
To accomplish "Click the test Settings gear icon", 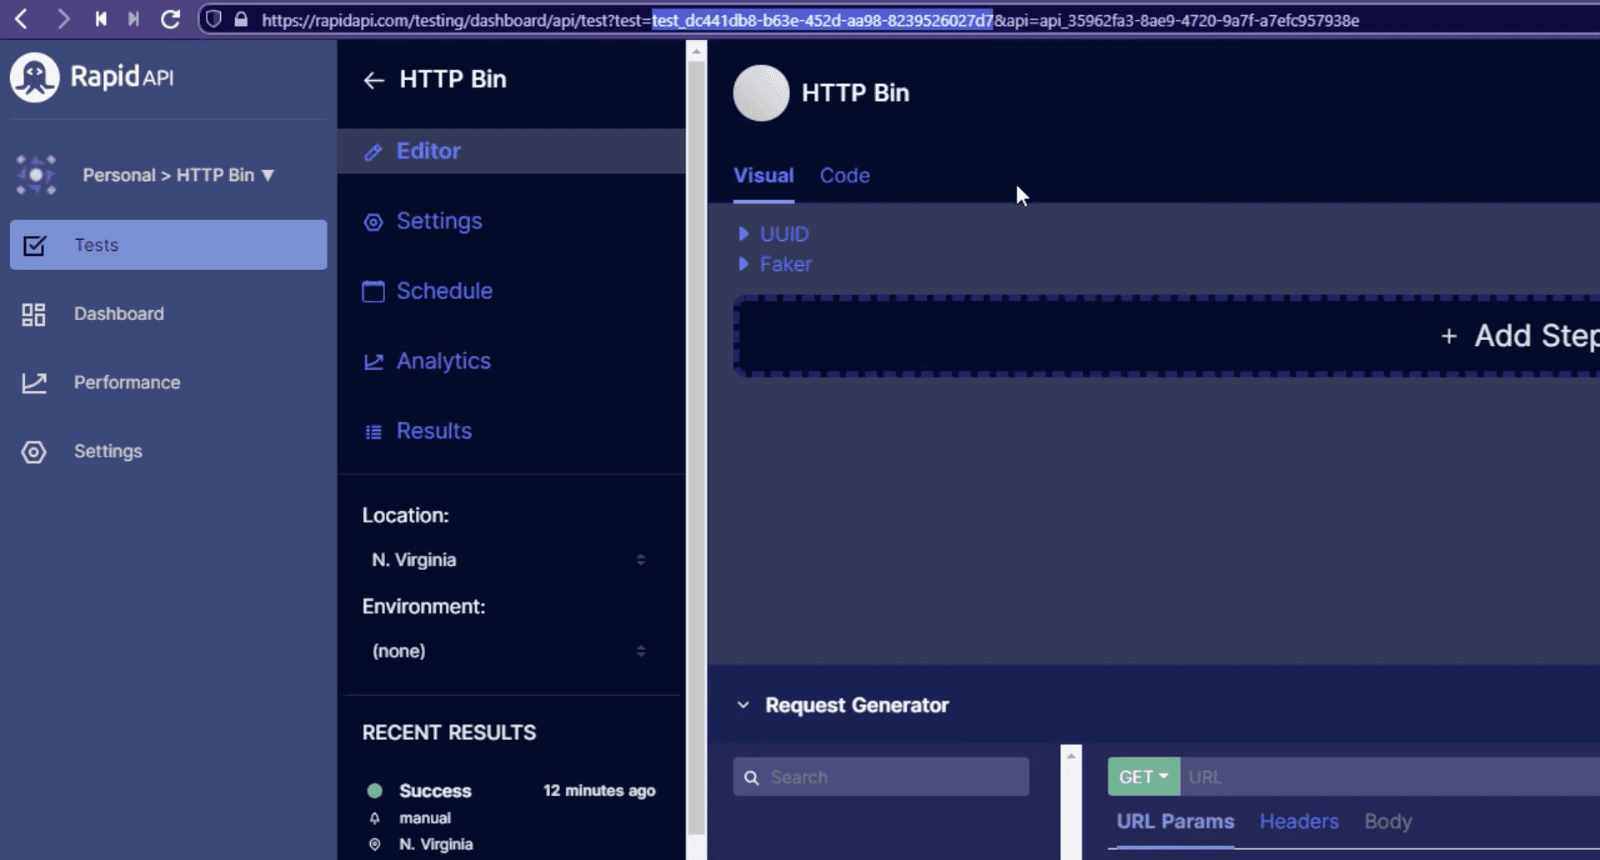I will [373, 222].
